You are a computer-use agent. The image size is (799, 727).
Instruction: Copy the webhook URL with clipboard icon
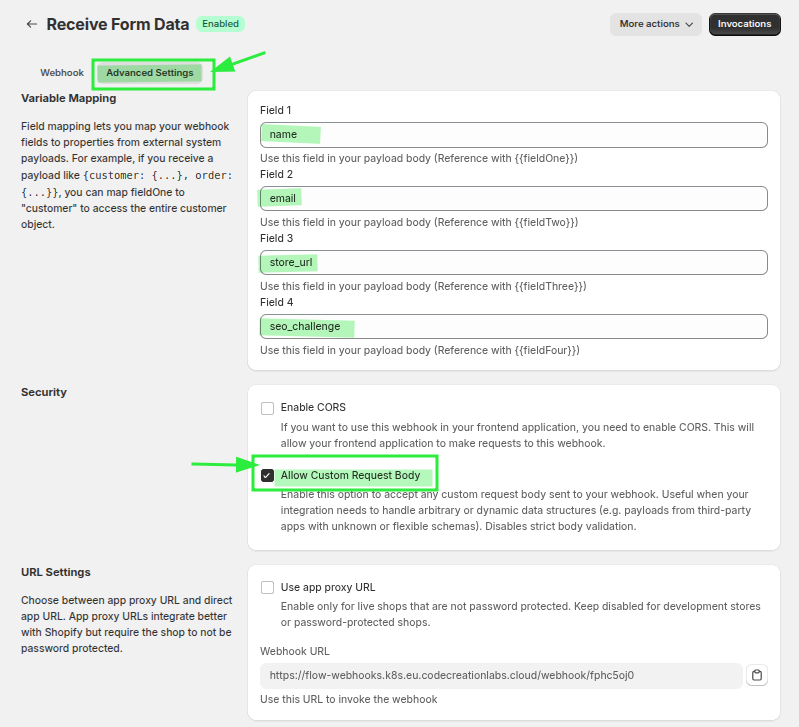click(x=757, y=676)
